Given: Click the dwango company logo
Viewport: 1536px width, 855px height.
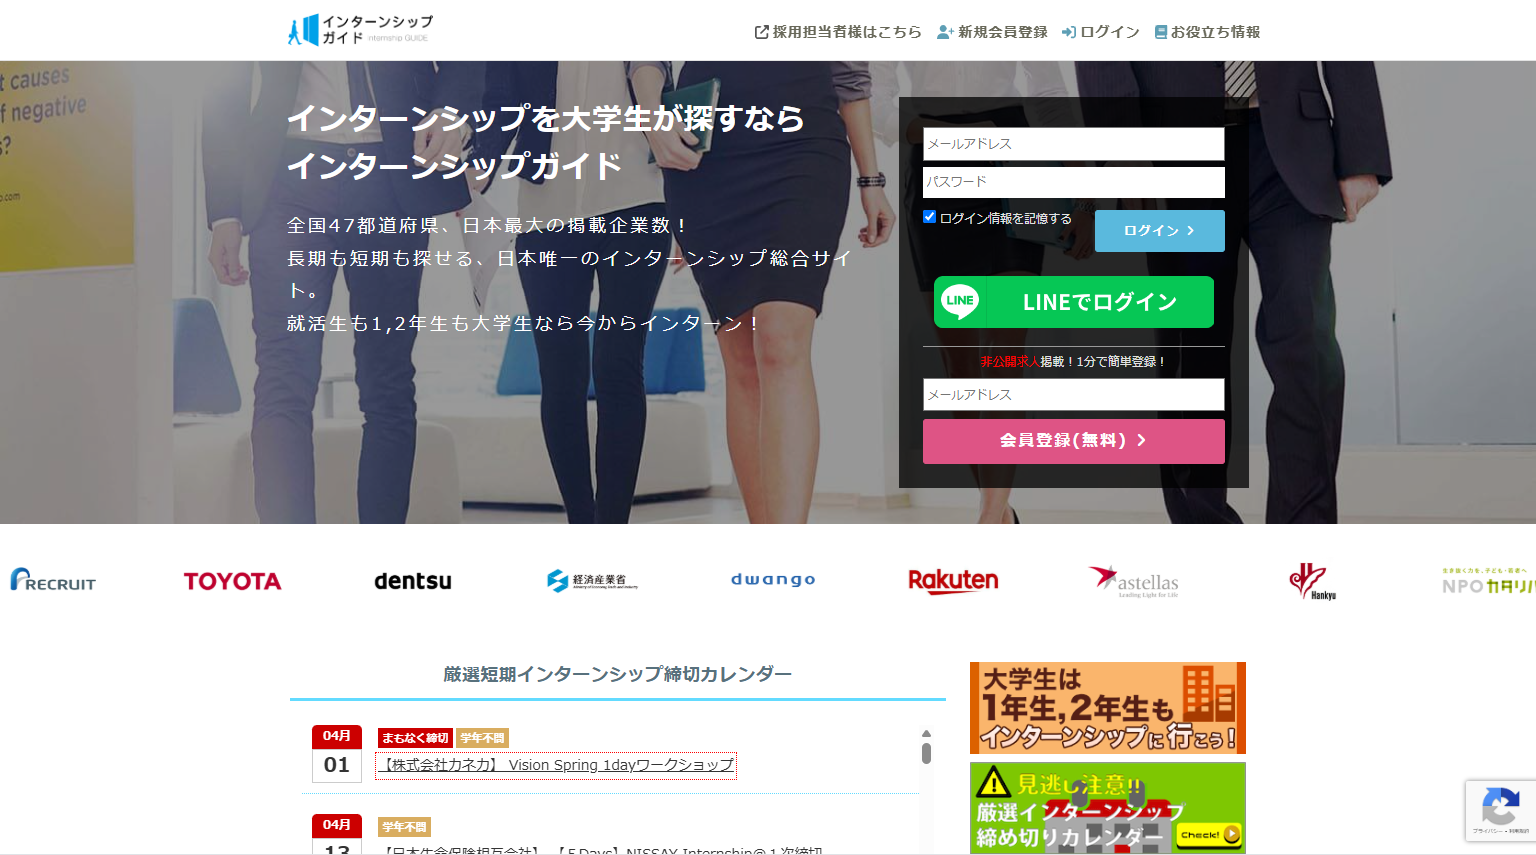Looking at the screenshot, I should pos(773,579).
